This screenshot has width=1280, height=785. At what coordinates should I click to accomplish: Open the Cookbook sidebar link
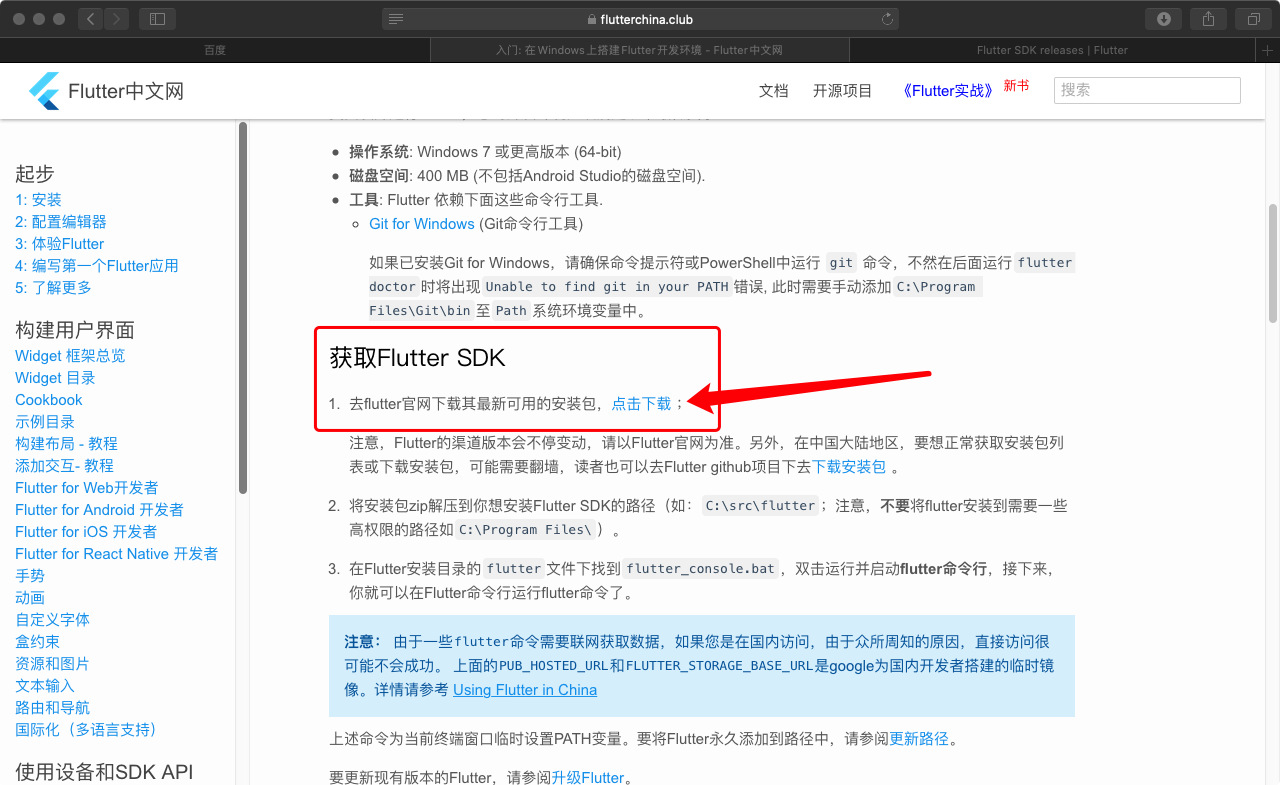49,400
